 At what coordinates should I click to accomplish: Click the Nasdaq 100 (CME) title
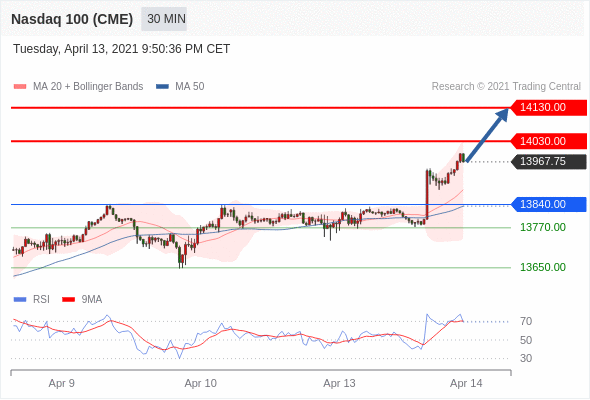tap(72, 19)
